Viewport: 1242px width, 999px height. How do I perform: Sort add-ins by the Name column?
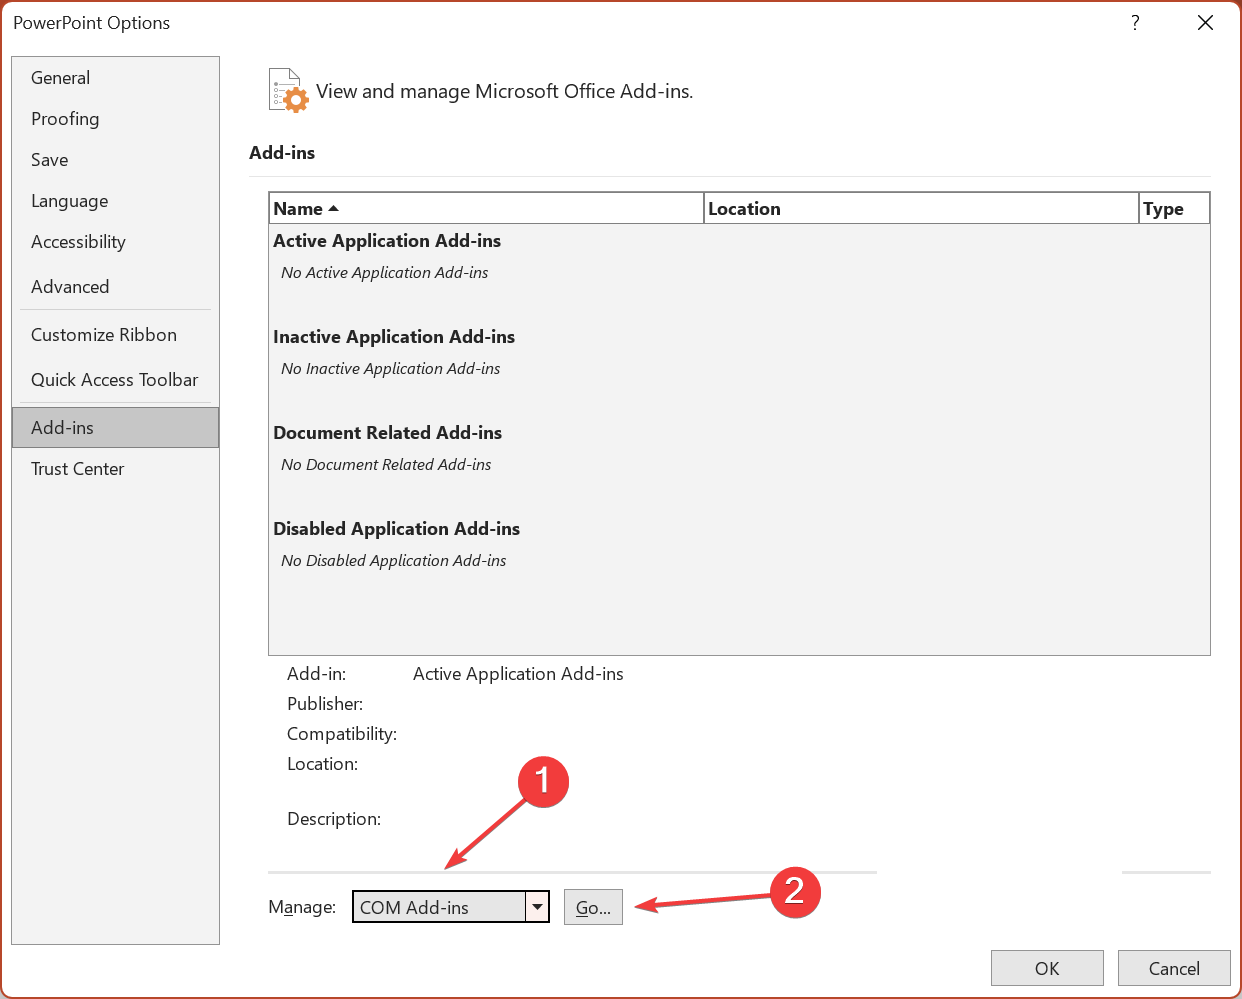(x=486, y=209)
